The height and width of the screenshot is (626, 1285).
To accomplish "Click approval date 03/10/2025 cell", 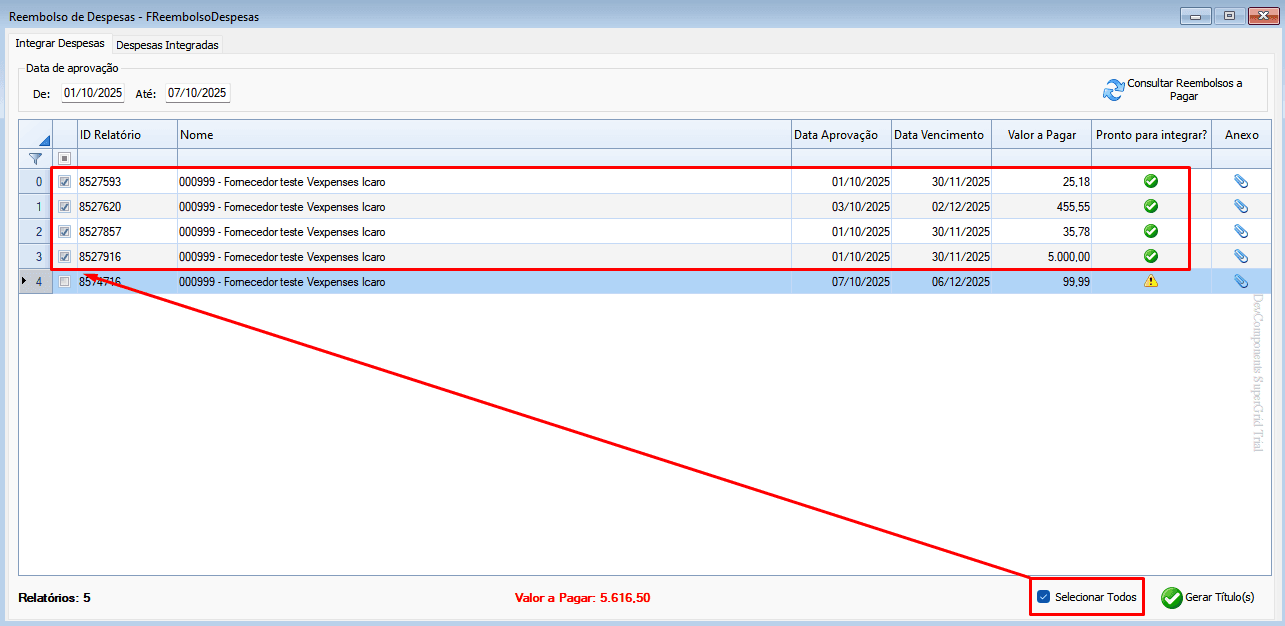I will [x=841, y=207].
